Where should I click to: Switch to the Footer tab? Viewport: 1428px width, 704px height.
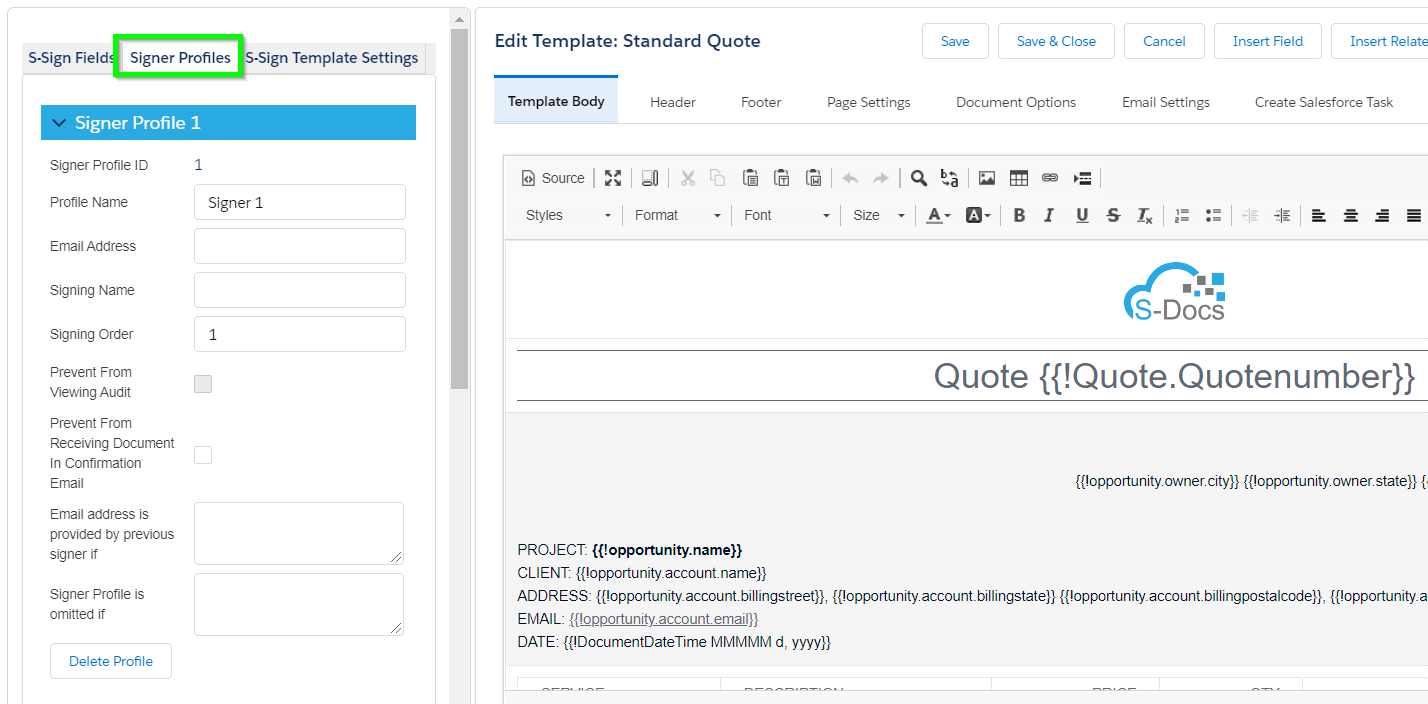(761, 102)
